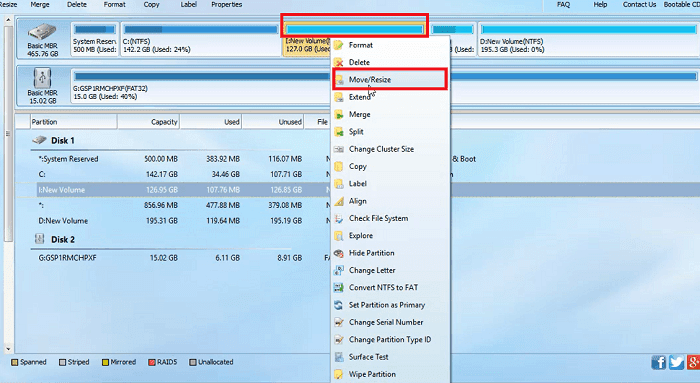Viewport: 700px width, 383px height.
Task: Click Format in the top toolbar
Action: pyautogui.click(x=115, y=4)
